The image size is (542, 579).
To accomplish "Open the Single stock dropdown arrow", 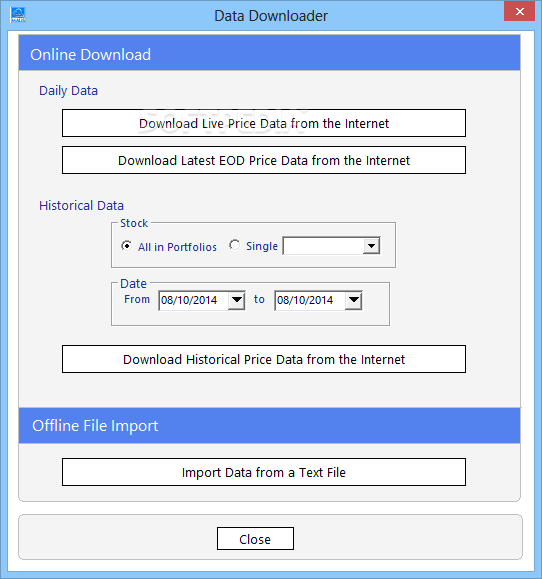I will 371,246.
